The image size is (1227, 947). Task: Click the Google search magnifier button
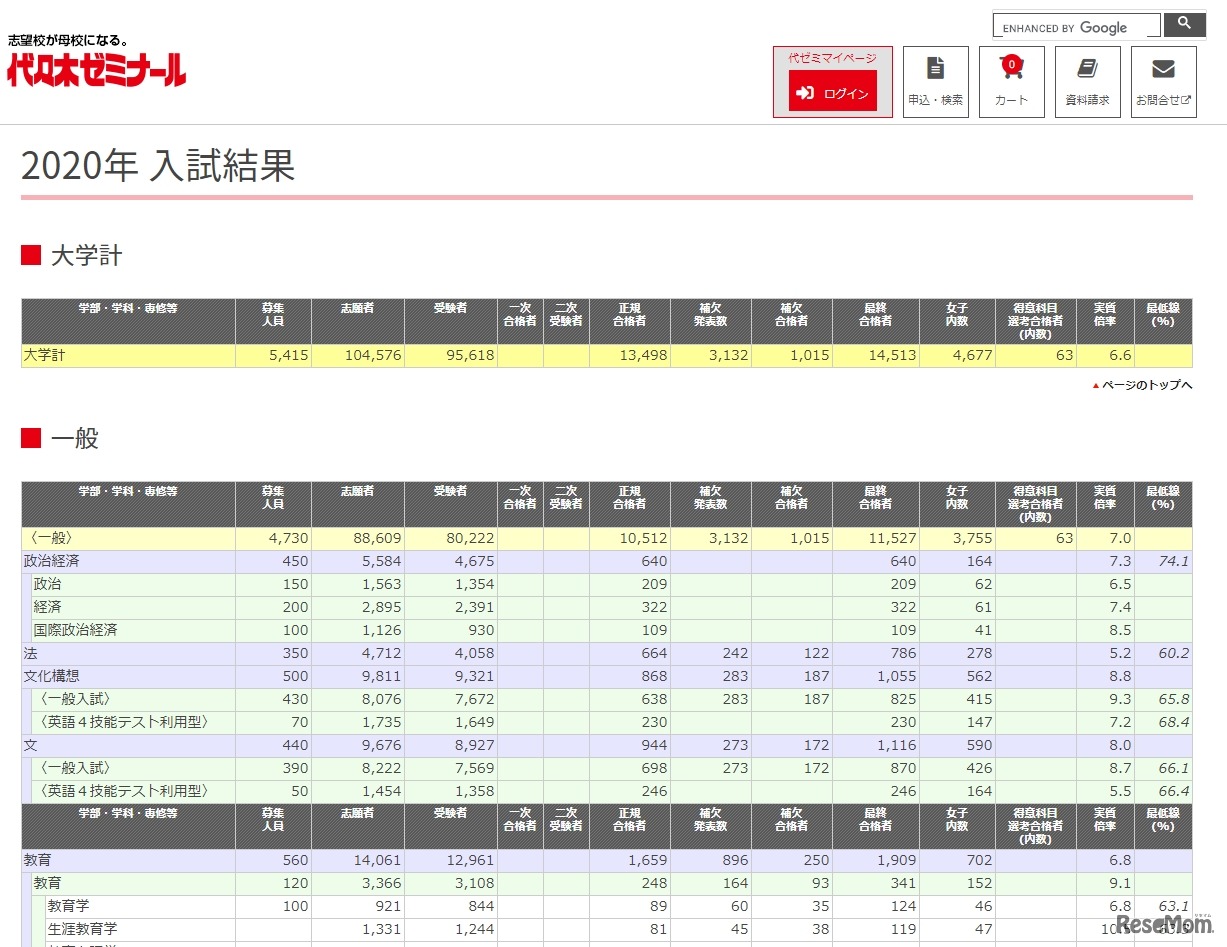coord(1185,24)
